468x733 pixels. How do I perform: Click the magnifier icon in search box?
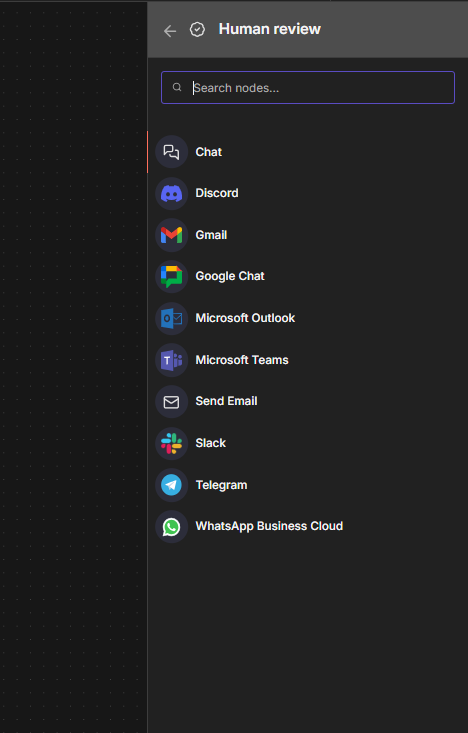[x=177, y=87]
